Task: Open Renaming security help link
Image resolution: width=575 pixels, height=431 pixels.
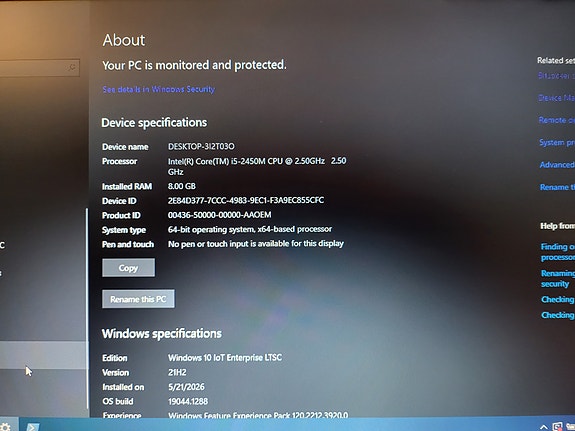Action: pyautogui.click(x=558, y=278)
